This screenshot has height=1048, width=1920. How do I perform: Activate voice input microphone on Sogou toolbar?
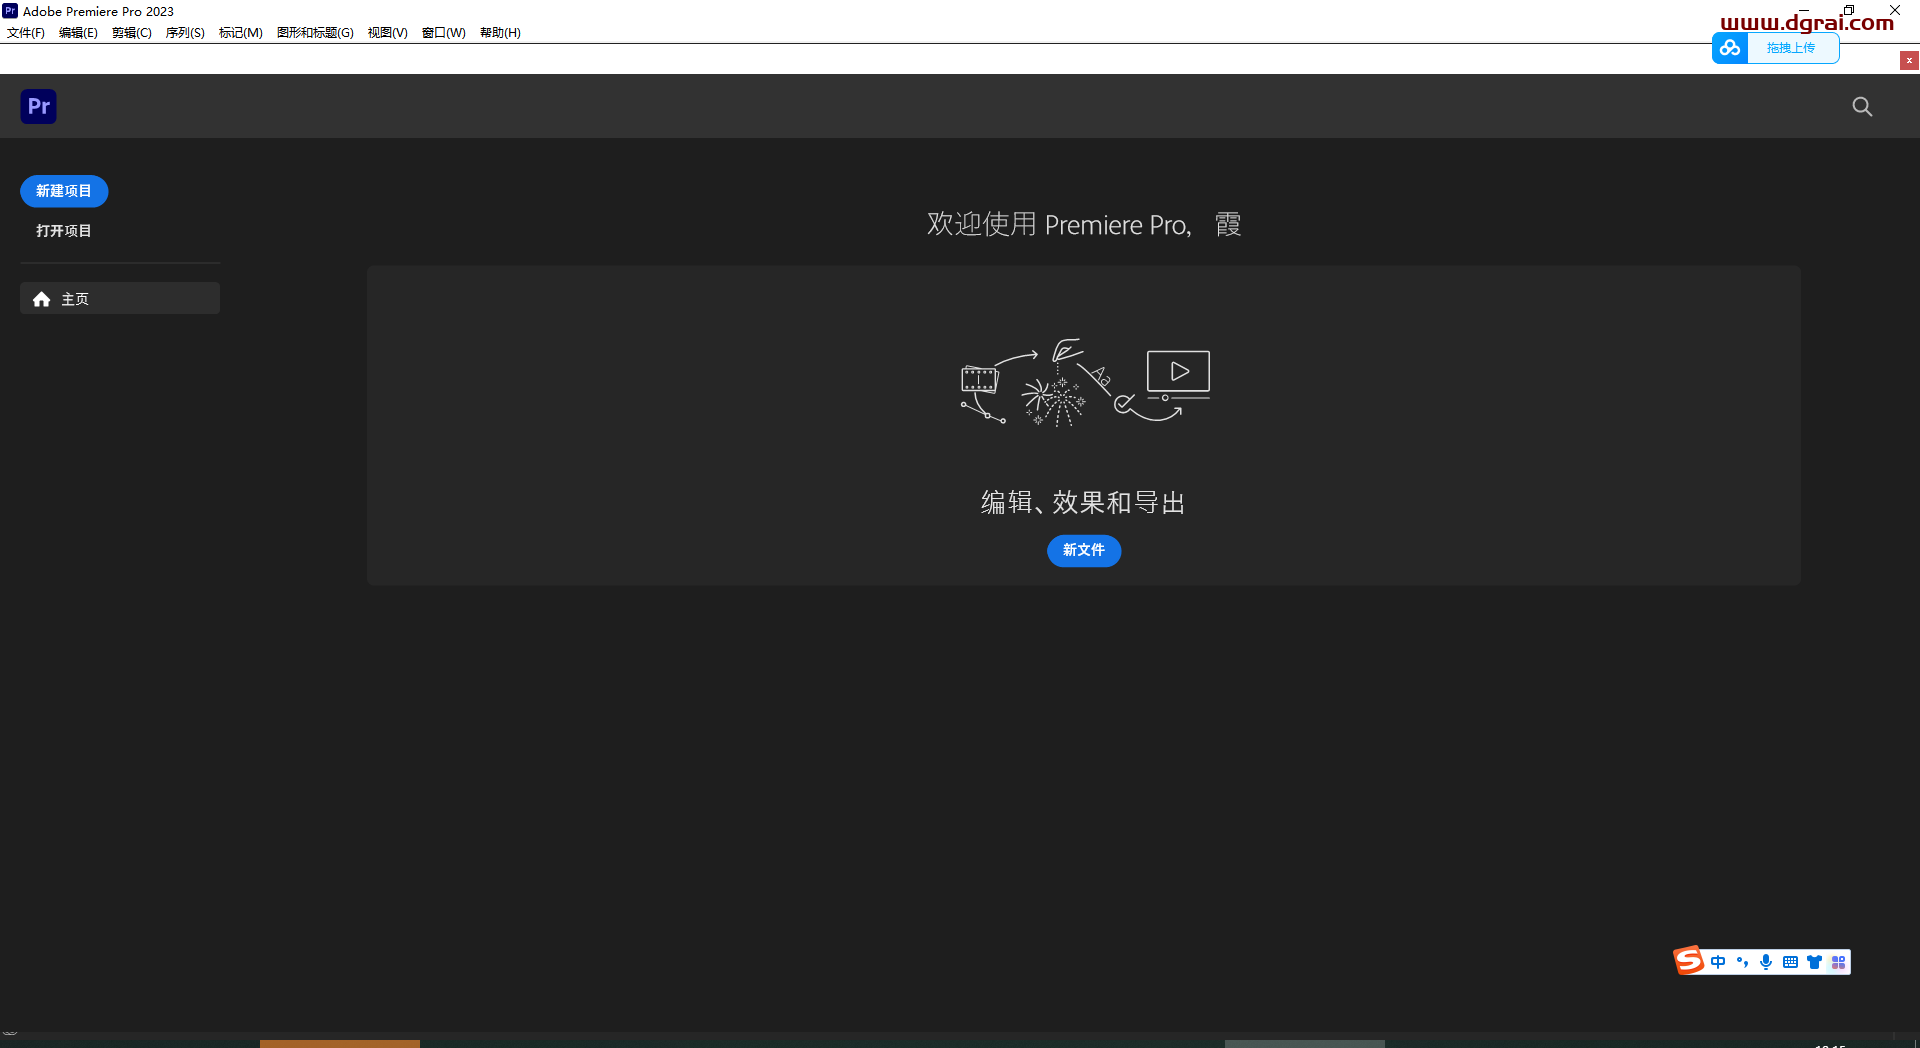click(1766, 962)
